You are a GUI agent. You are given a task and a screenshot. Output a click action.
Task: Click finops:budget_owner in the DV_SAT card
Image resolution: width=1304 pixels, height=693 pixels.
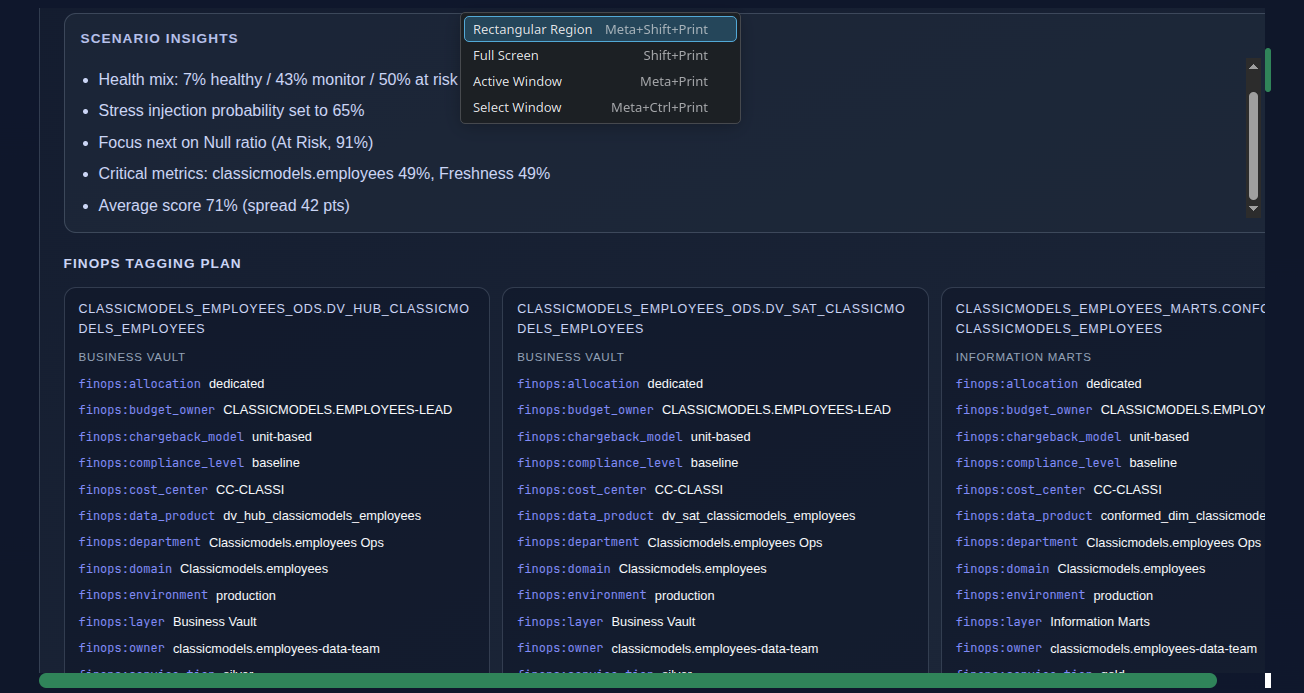click(585, 409)
